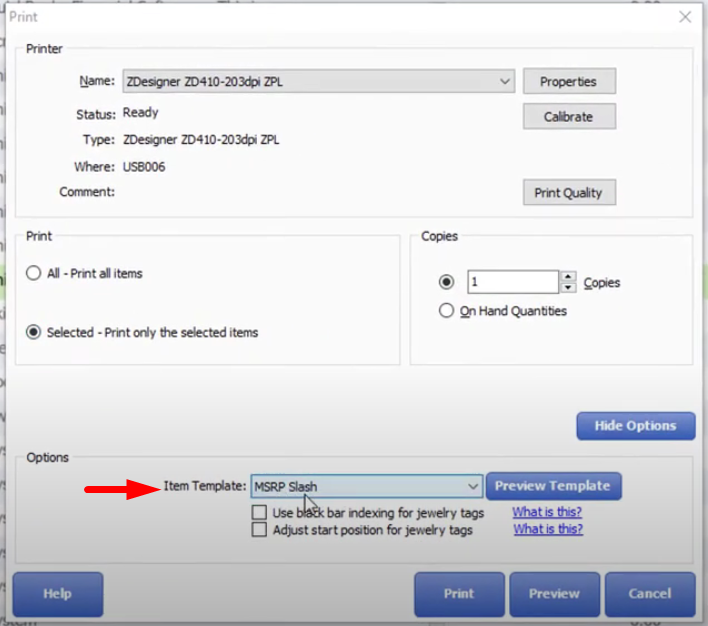This screenshot has height=626, width=708.
Task: Click the Help button
Action: pos(58,594)
